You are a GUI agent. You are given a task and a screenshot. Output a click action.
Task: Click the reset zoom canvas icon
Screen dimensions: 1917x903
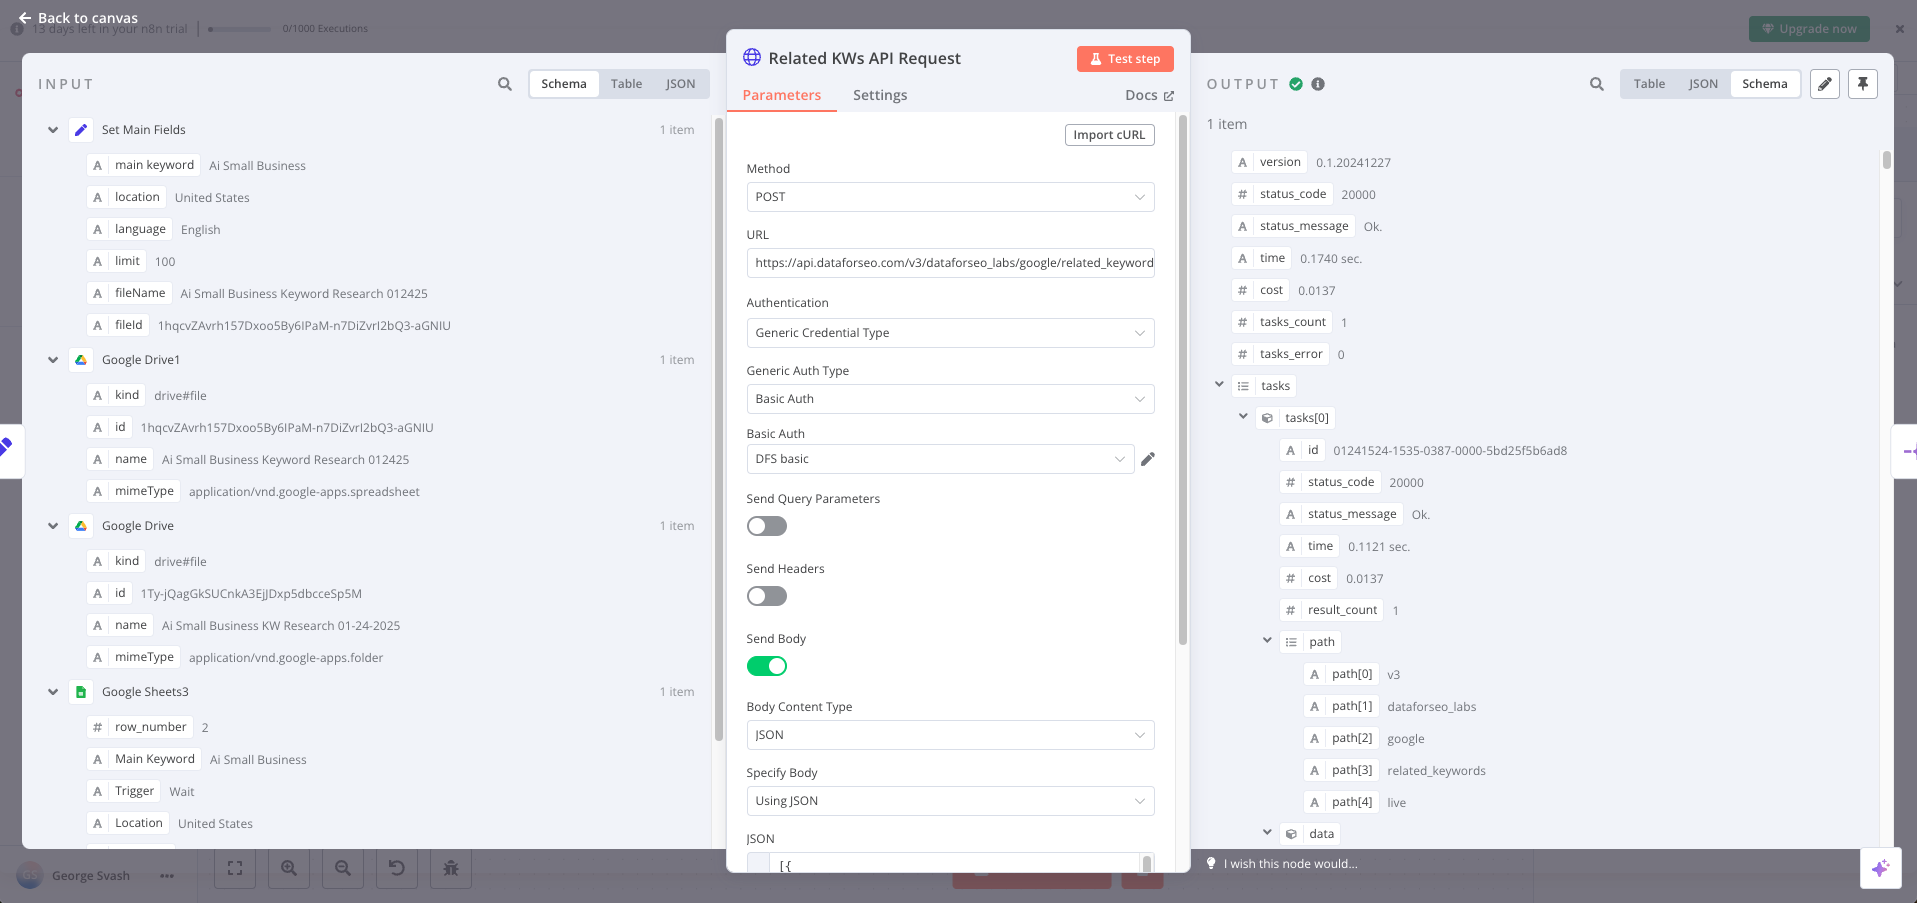coord(397,868)
